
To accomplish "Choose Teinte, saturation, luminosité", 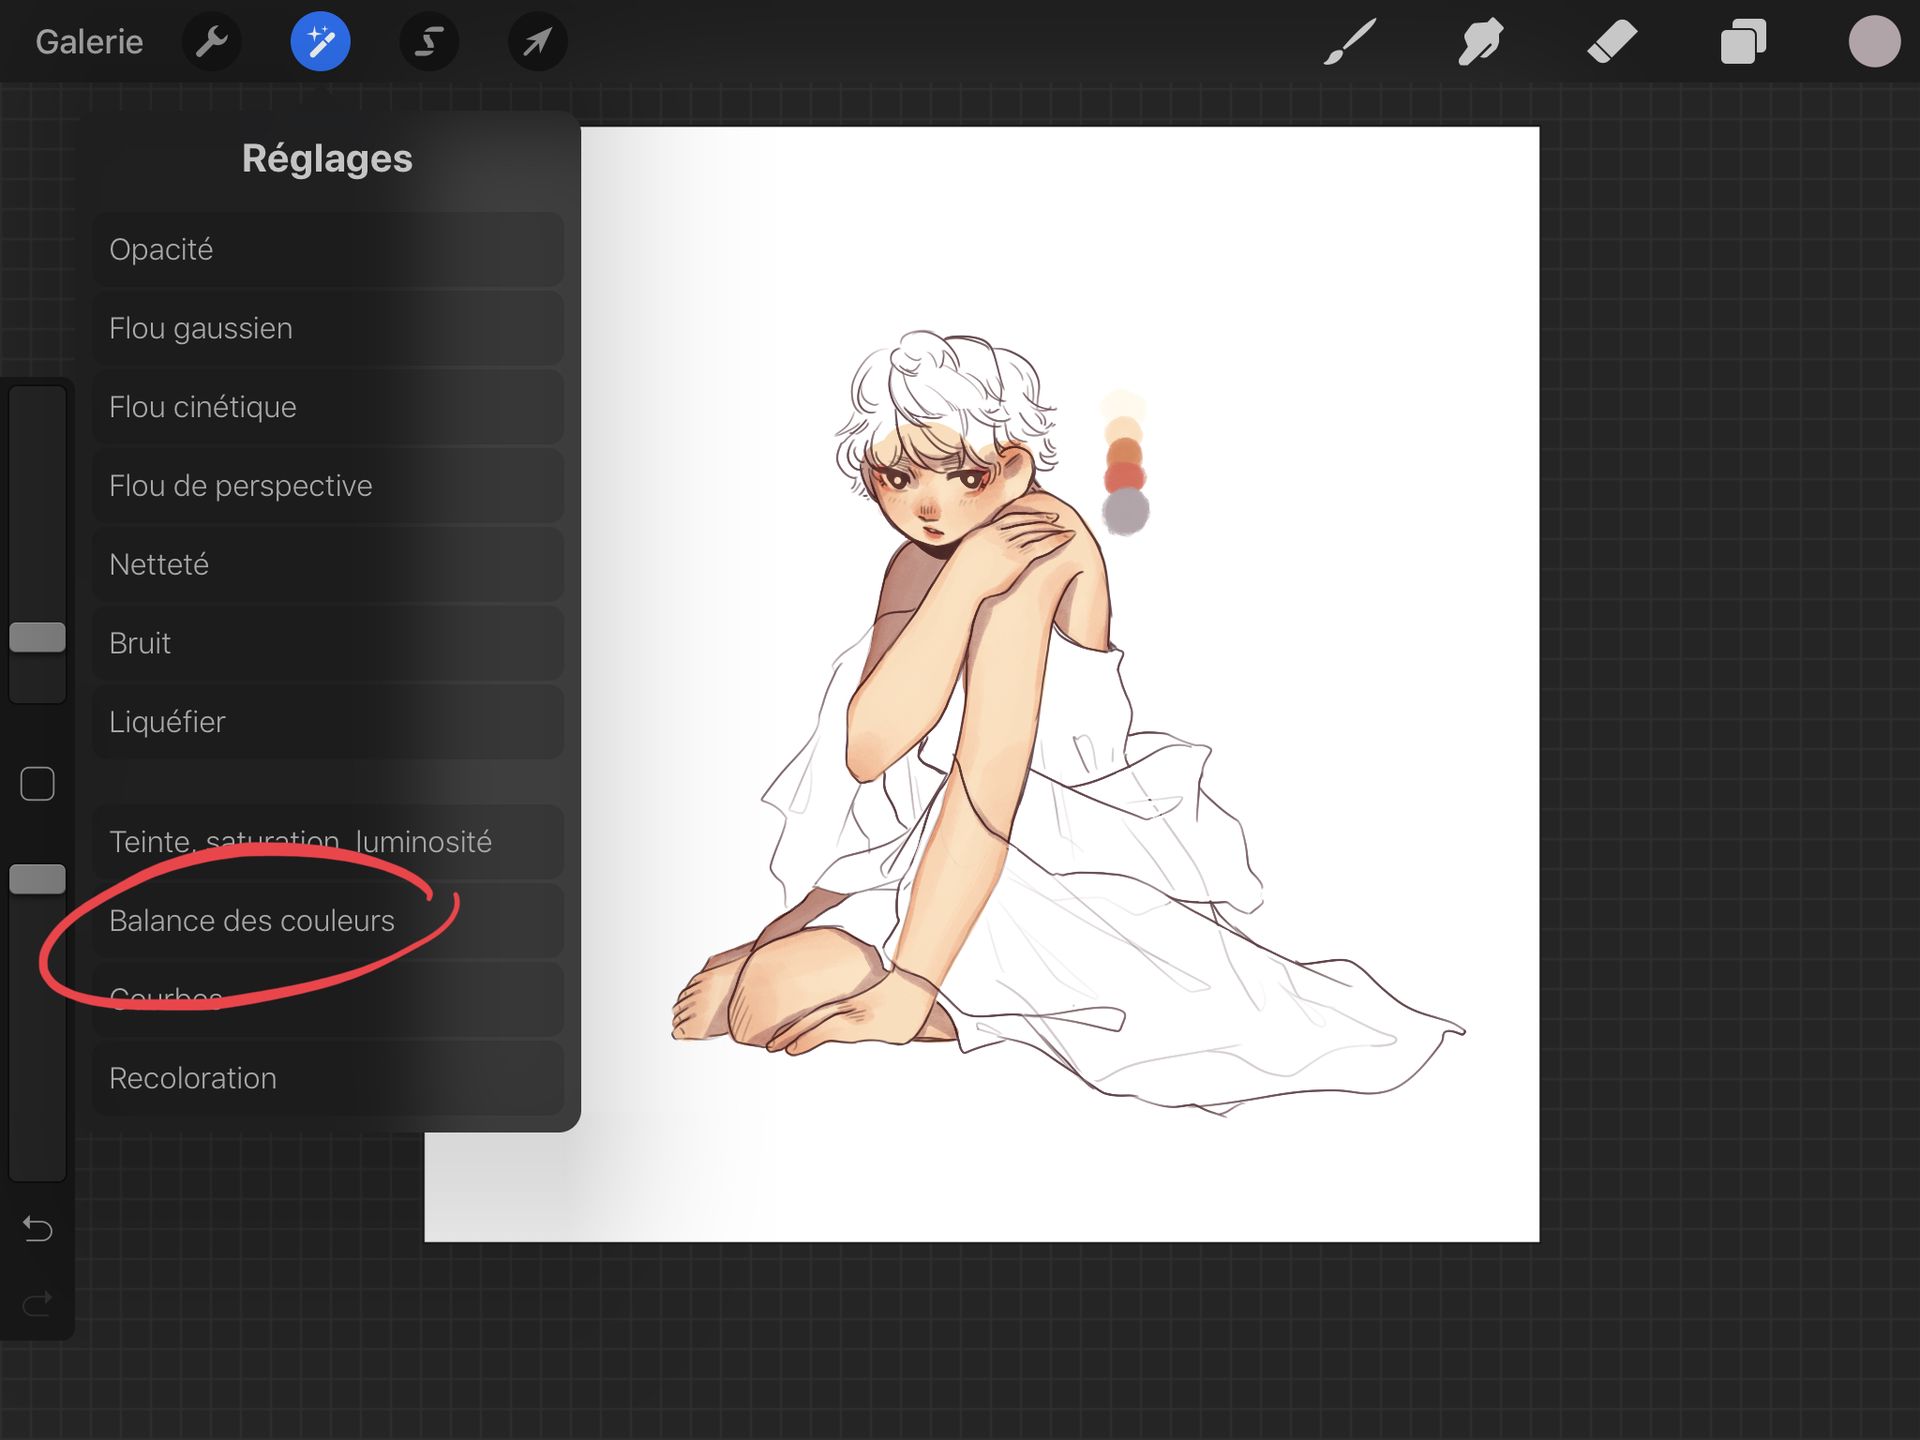I will tap(328, 842).
